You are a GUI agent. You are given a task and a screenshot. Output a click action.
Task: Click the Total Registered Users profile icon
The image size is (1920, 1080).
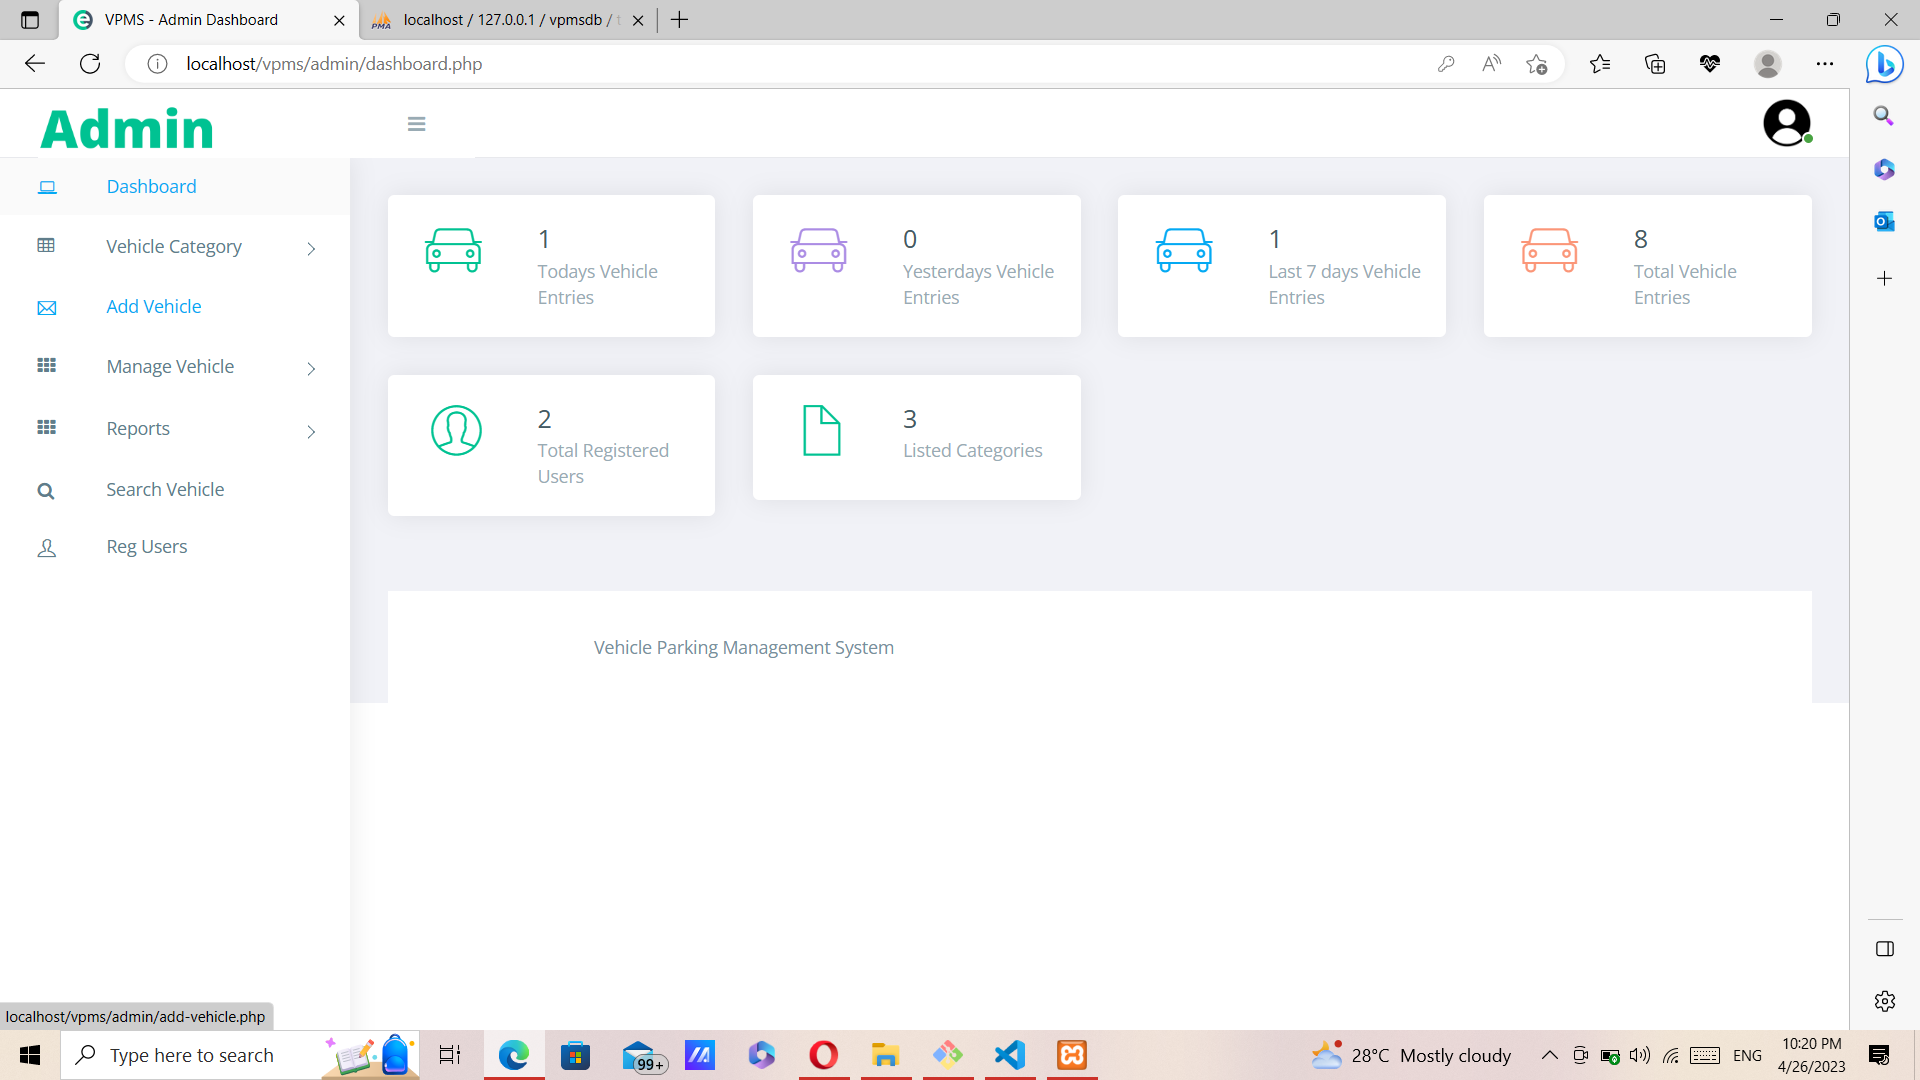coord(456,431)
